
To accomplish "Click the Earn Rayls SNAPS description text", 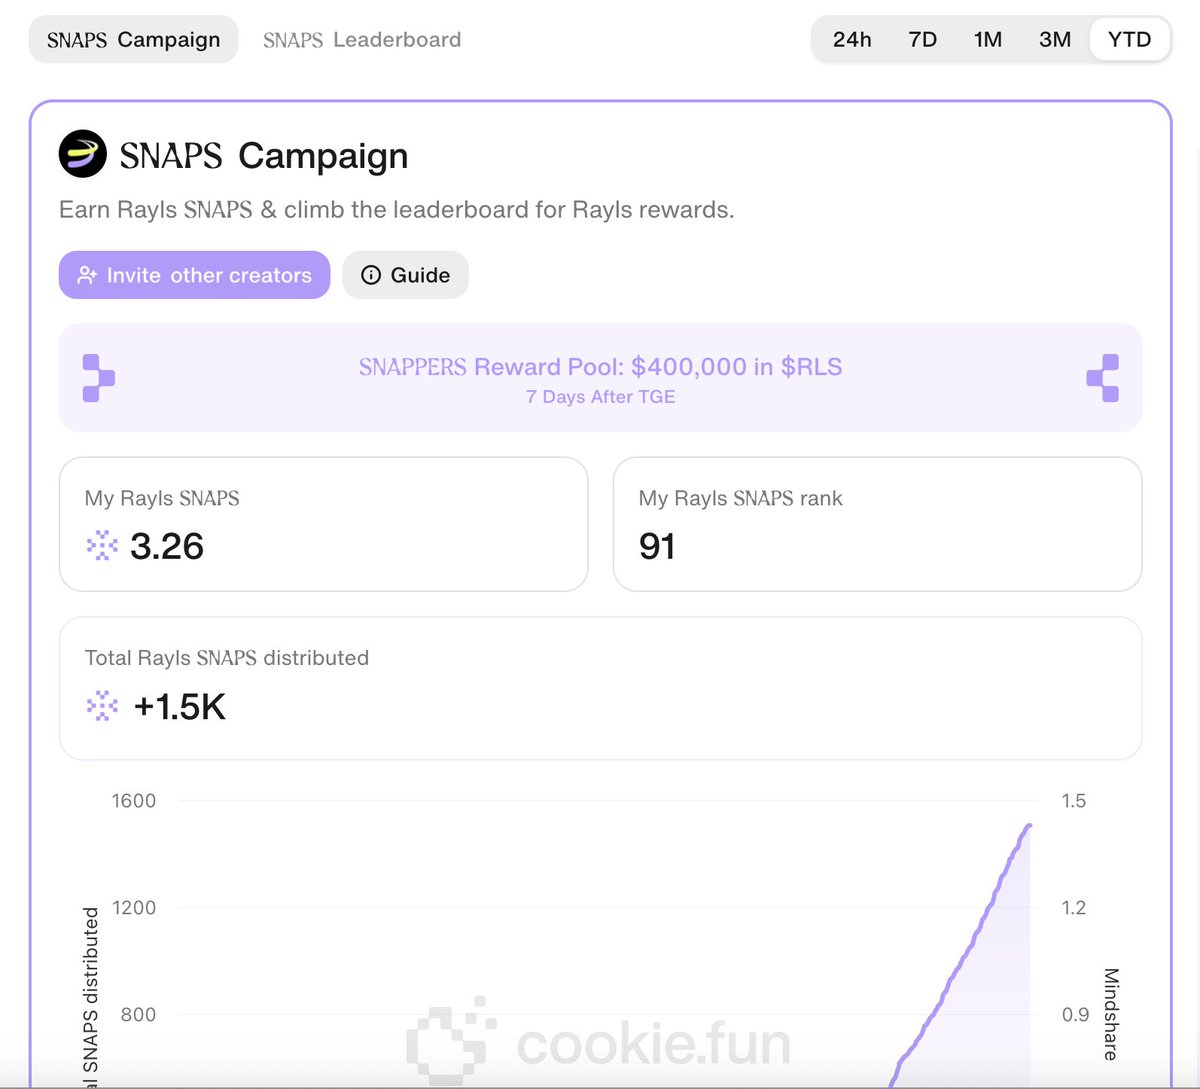I will 397,210.
